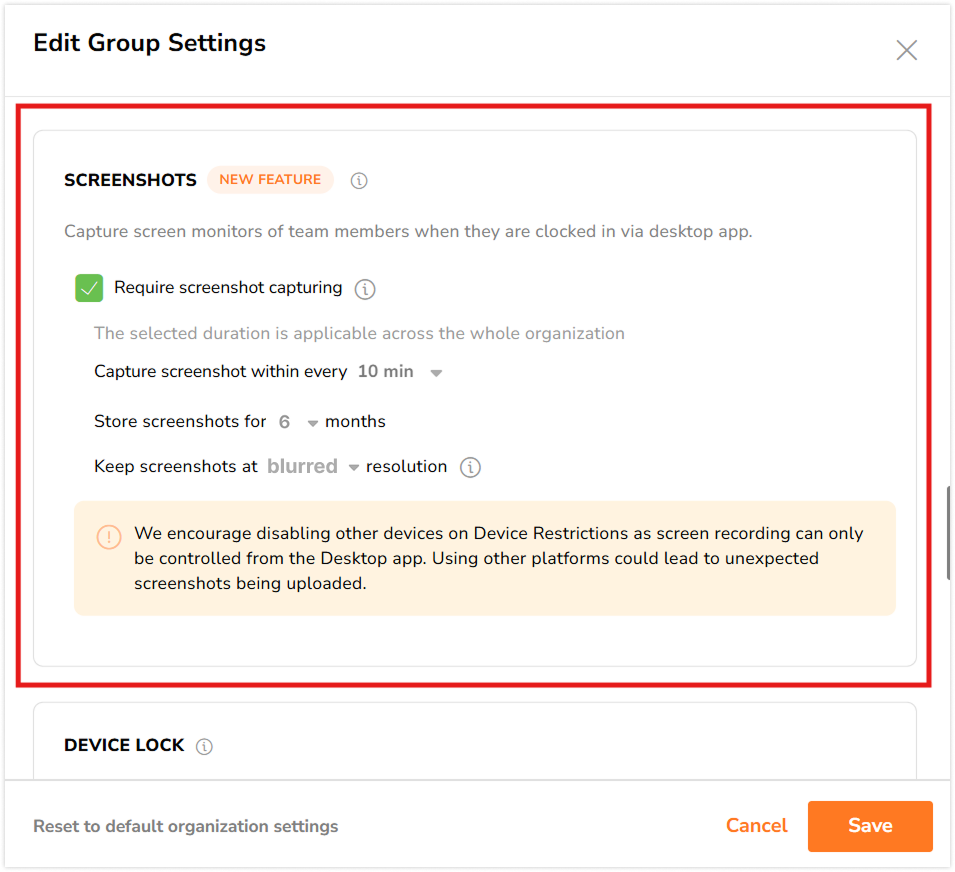Expand the store screenshots months dropdown
The height and width of the screenshot is (872, 955).
(x=298, y=422)
